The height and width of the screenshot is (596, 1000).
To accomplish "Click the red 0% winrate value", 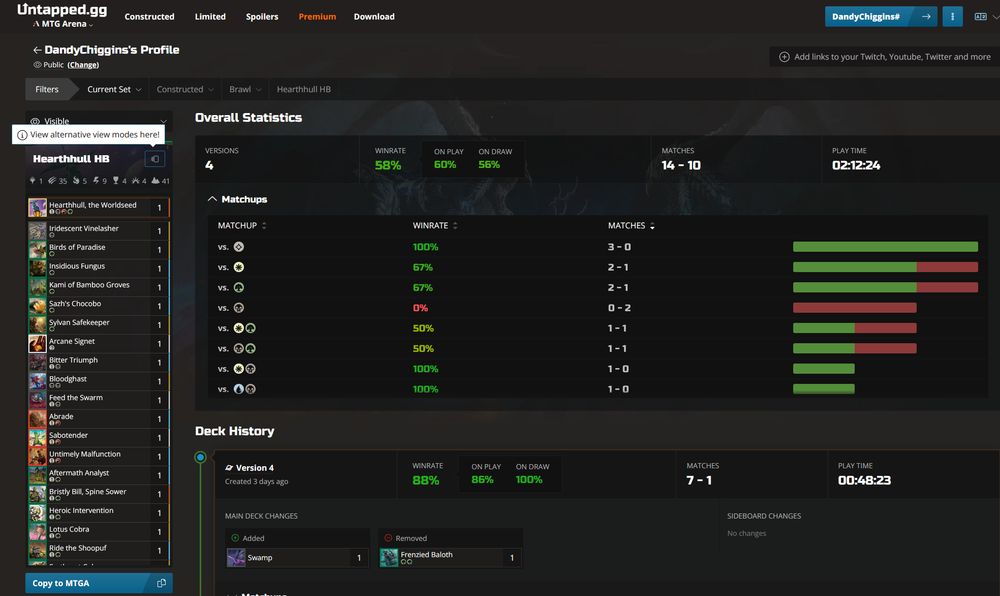I will point(420,308).
